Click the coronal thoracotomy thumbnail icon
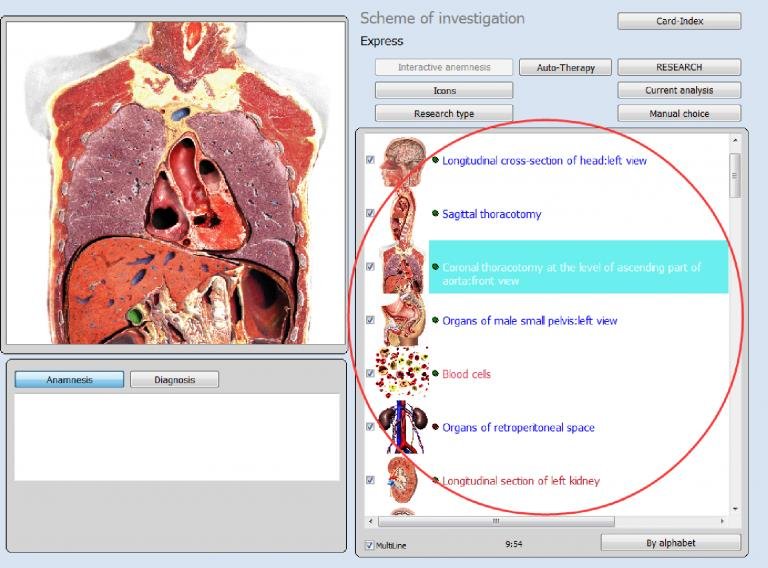The width and height of the screenshot is (768, 568). point(403,267)
